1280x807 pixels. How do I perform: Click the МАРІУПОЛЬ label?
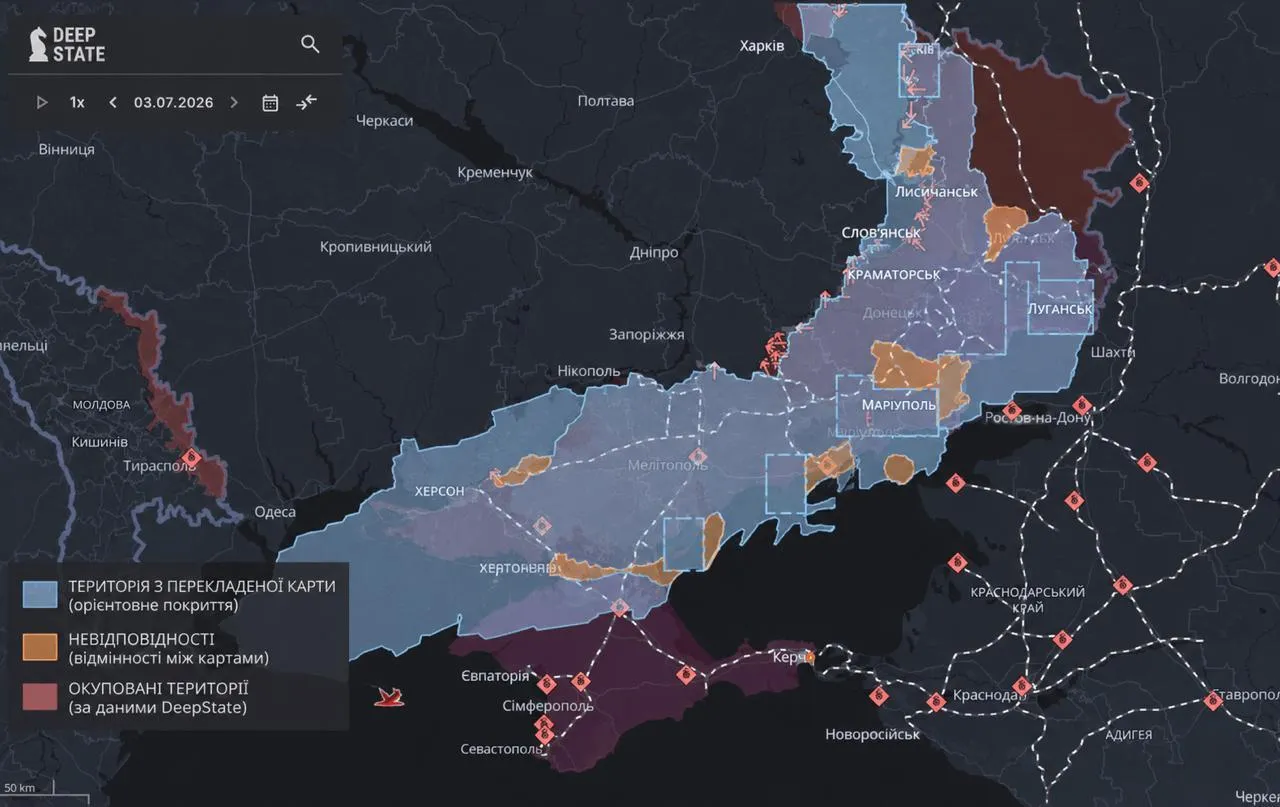(899, 405)
